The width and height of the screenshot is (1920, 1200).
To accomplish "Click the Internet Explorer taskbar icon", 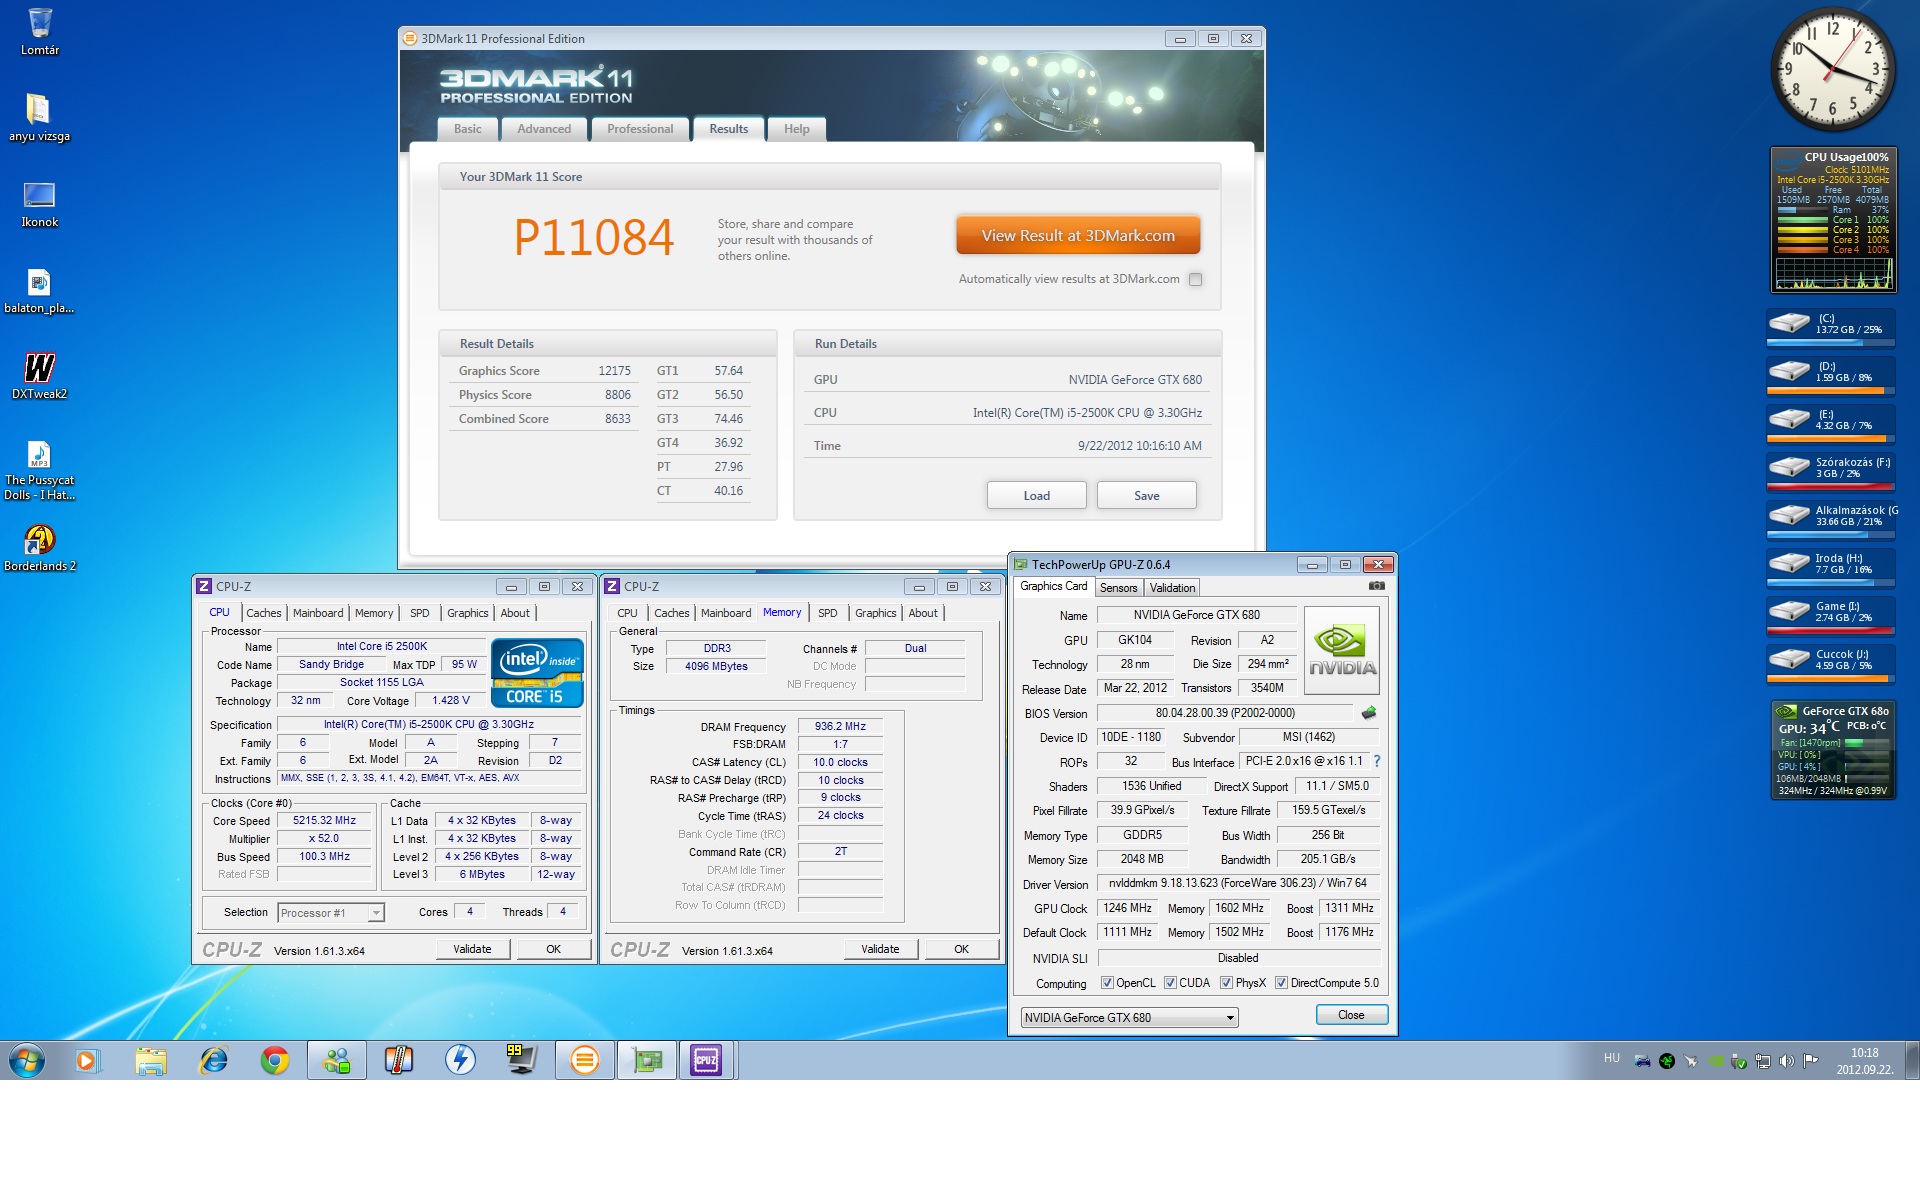I will pyautogui.click(x=213, y=1060).
